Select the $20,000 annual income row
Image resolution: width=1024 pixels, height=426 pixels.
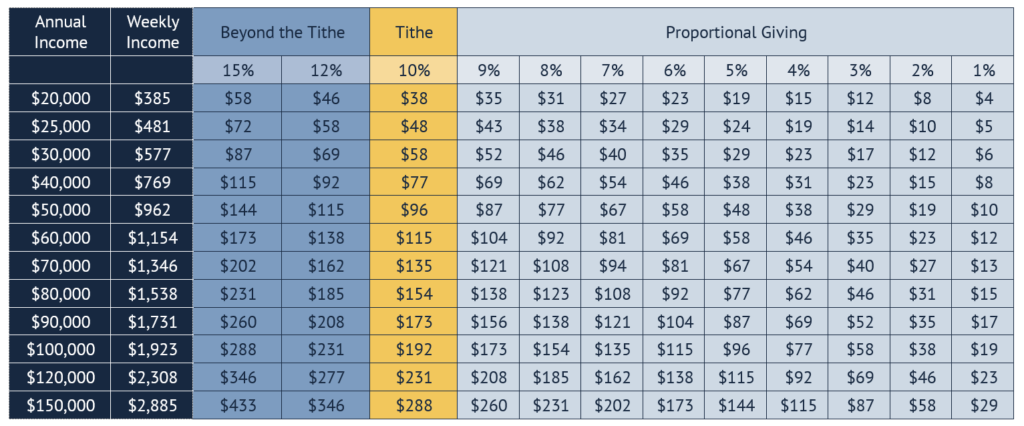(58, 99)
